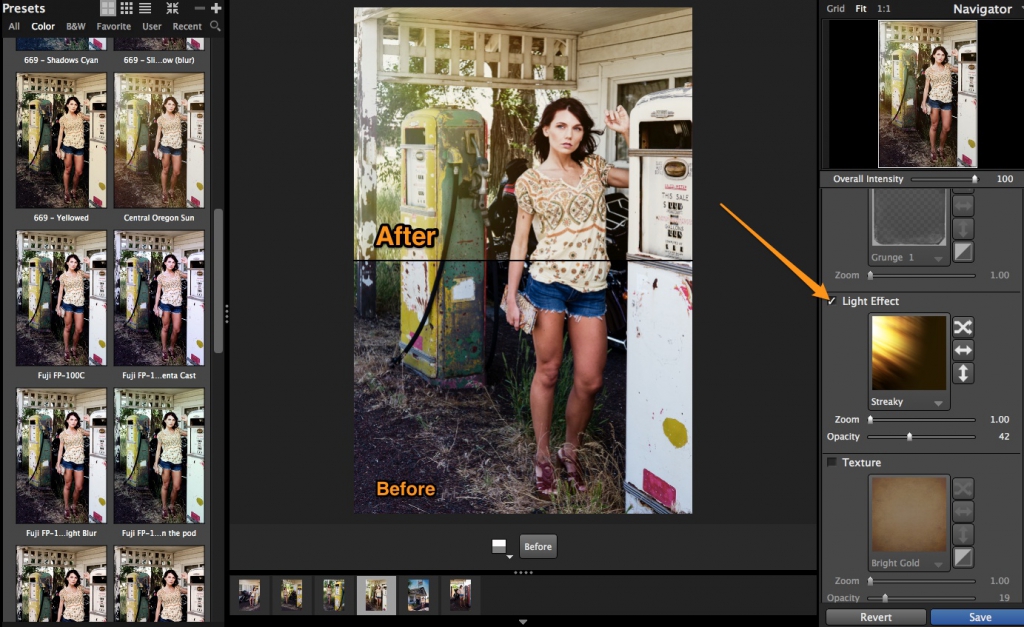
Task: Open the User presets tab
Action: tap(152, 26)
